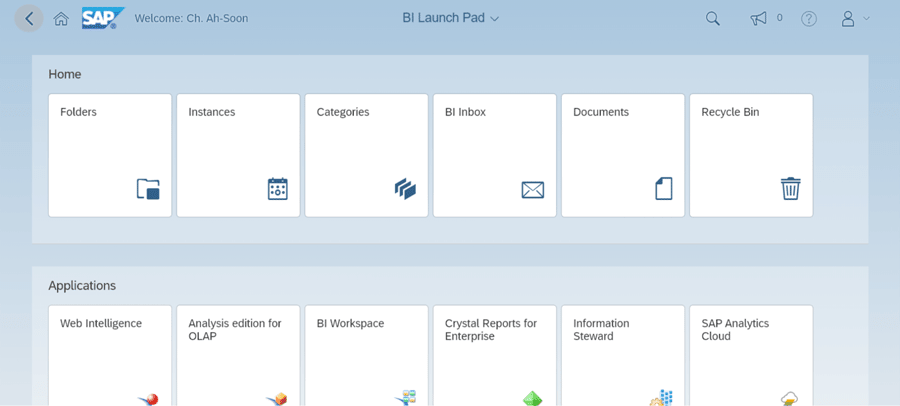
Task: Open notifications megaphone icon
Action: (758, 19)
